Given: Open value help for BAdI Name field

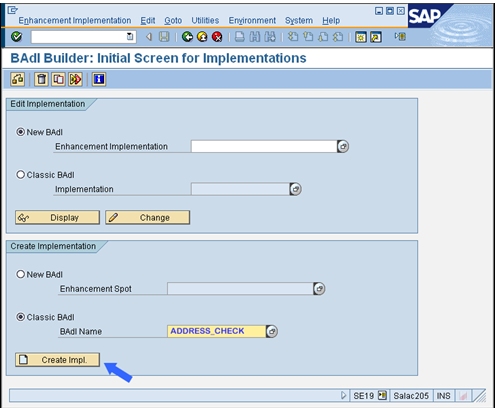Looking at the screenshot, I should click(272, 331).
